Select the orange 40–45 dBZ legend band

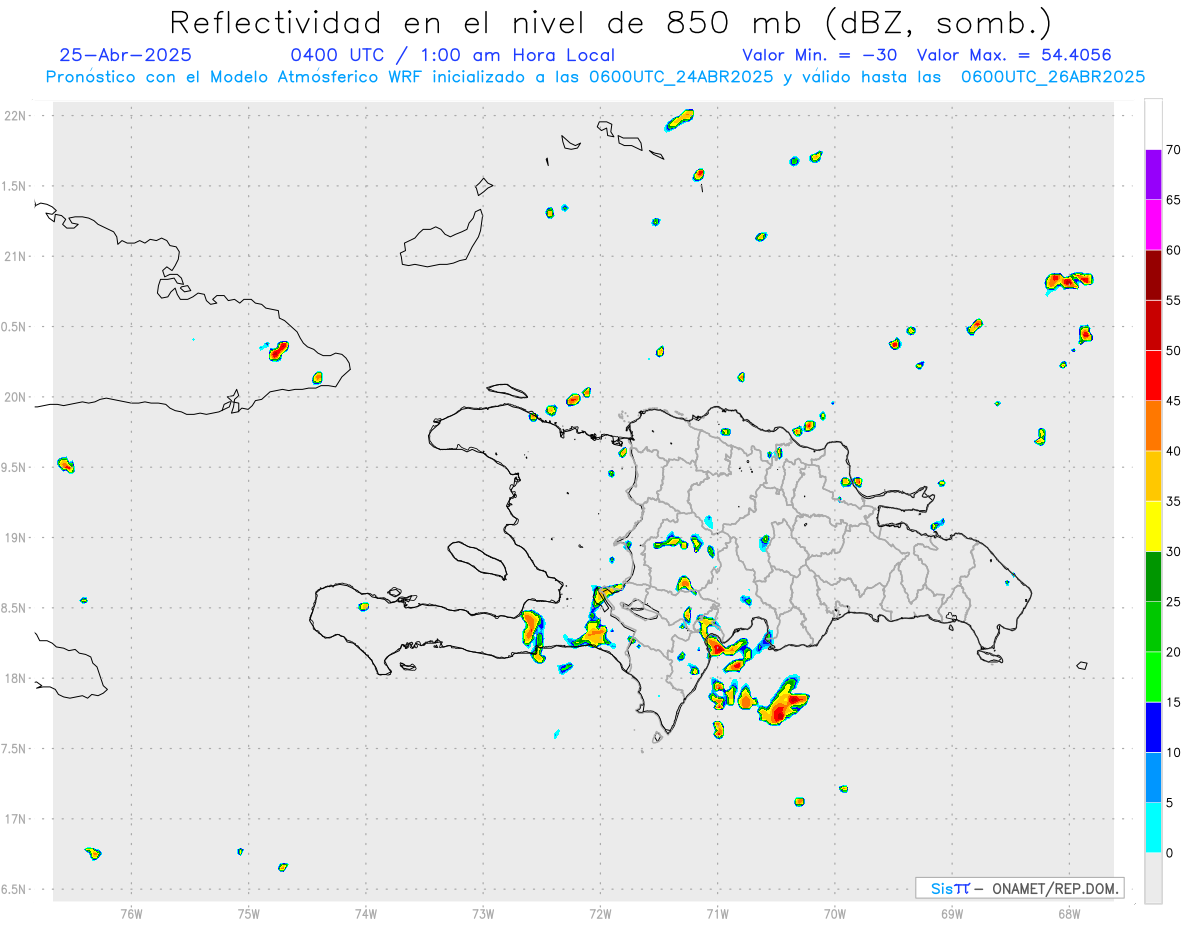(x=1153, y=426)
